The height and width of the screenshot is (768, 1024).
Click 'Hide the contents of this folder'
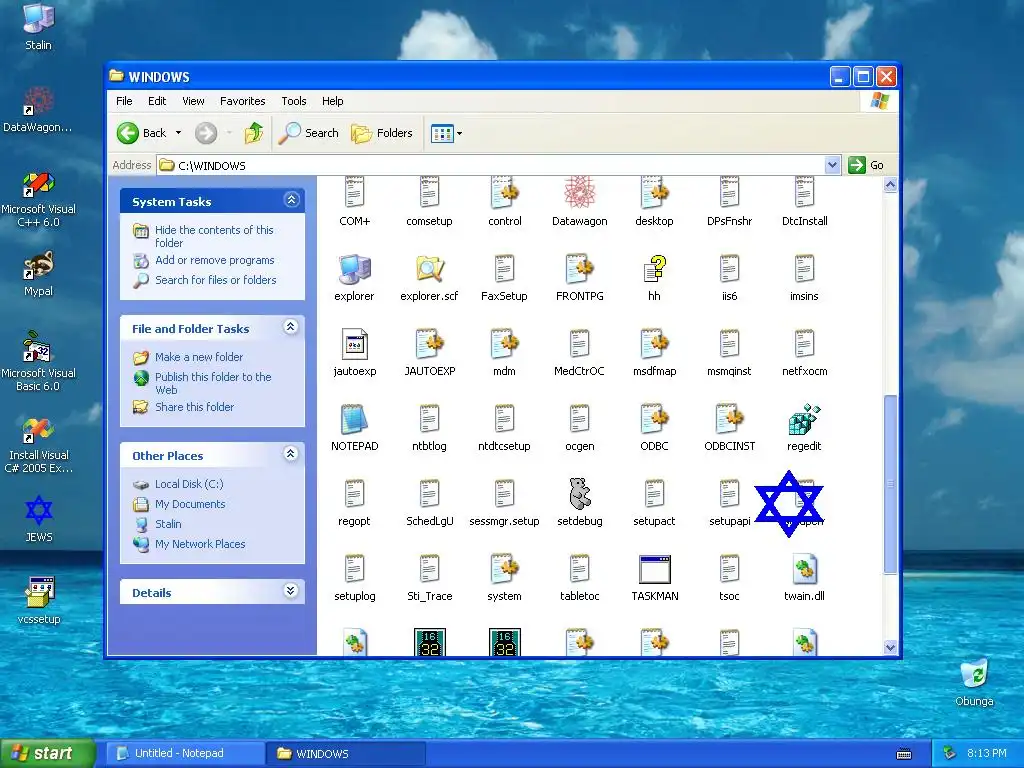pyautogui.click(x=214, y=236)
